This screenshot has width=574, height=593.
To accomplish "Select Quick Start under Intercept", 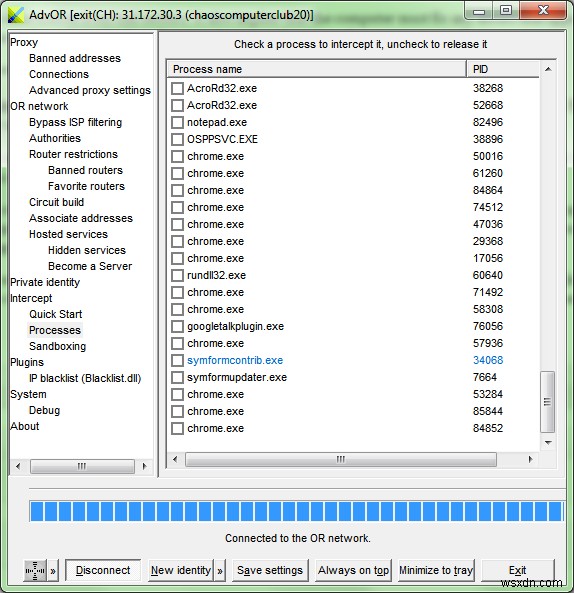I will click(56, 314).
